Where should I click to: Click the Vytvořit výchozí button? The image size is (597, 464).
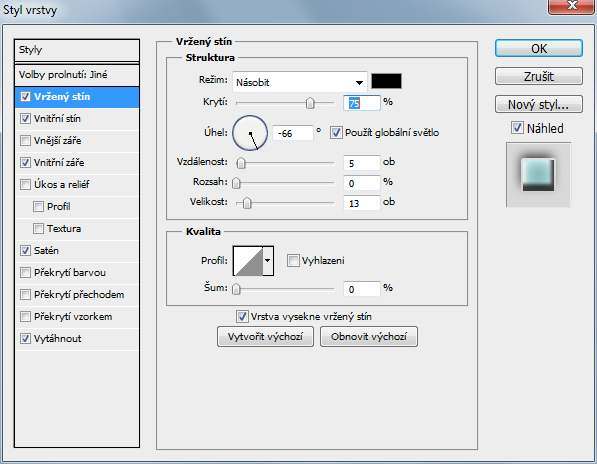pos(265,337)
